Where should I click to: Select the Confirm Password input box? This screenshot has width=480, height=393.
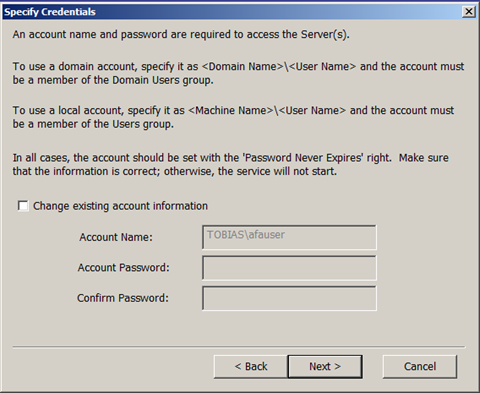(289, 298)
